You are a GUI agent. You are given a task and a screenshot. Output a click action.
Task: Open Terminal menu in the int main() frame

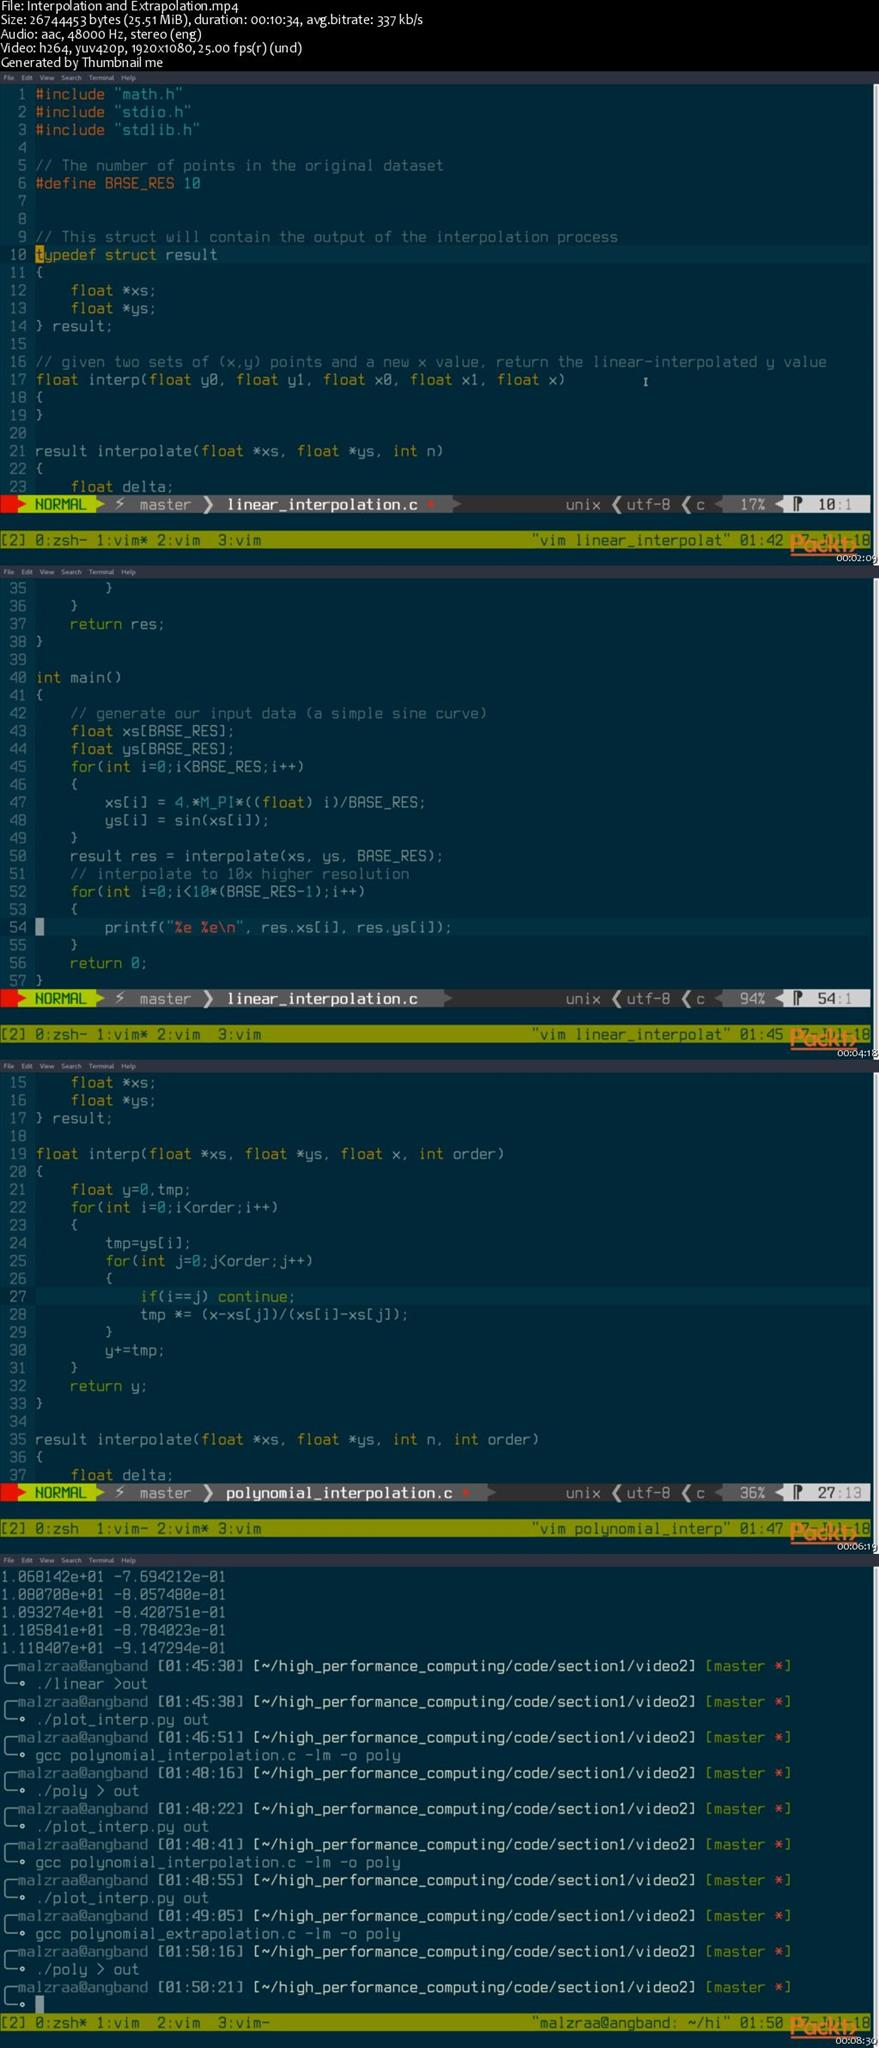pos(101,572)
